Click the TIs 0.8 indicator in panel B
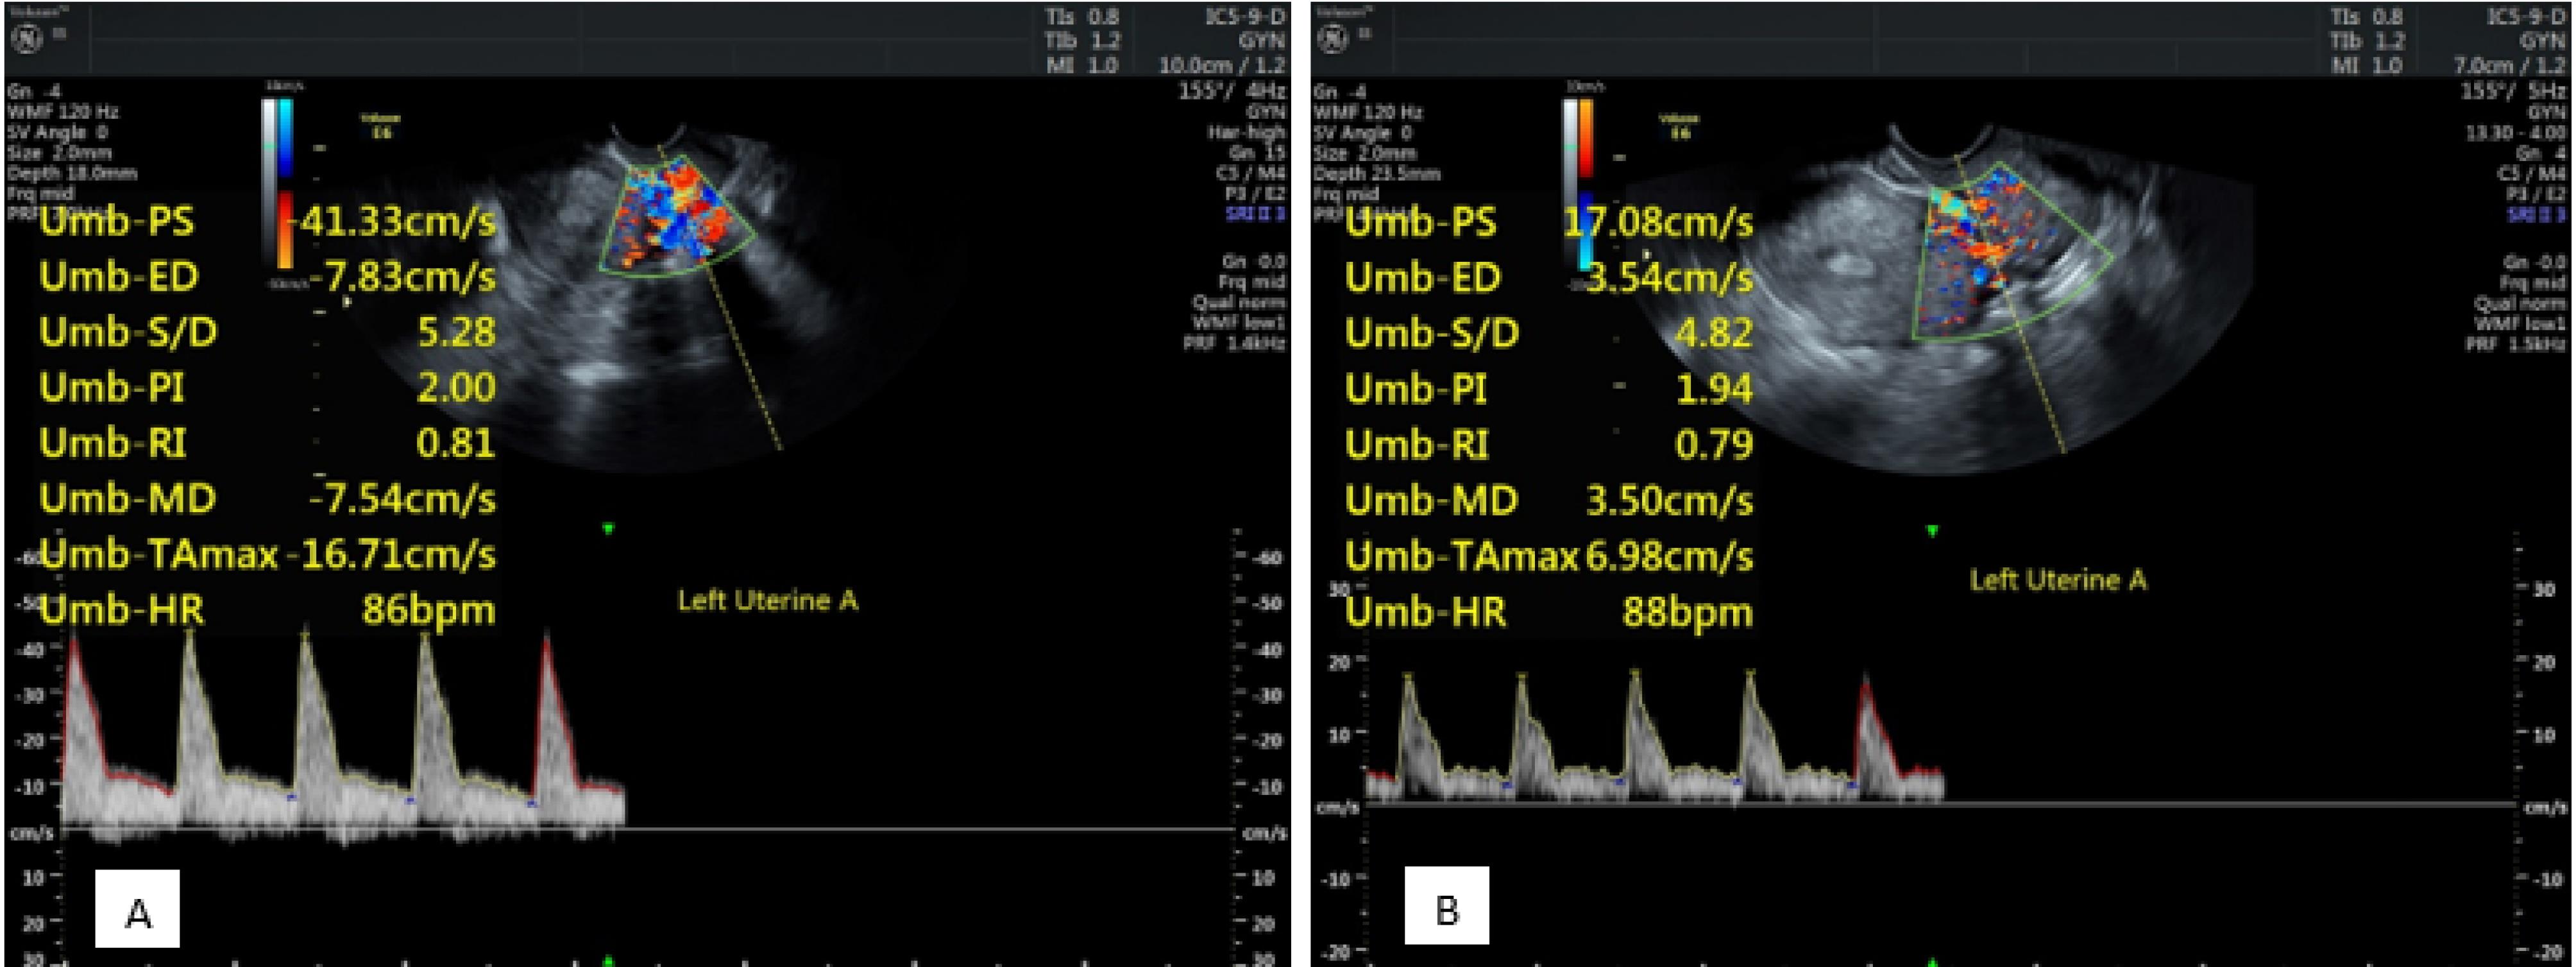Image resolution: width=2576 pixels, height=967 pixels. click(x=2367, y=17)
